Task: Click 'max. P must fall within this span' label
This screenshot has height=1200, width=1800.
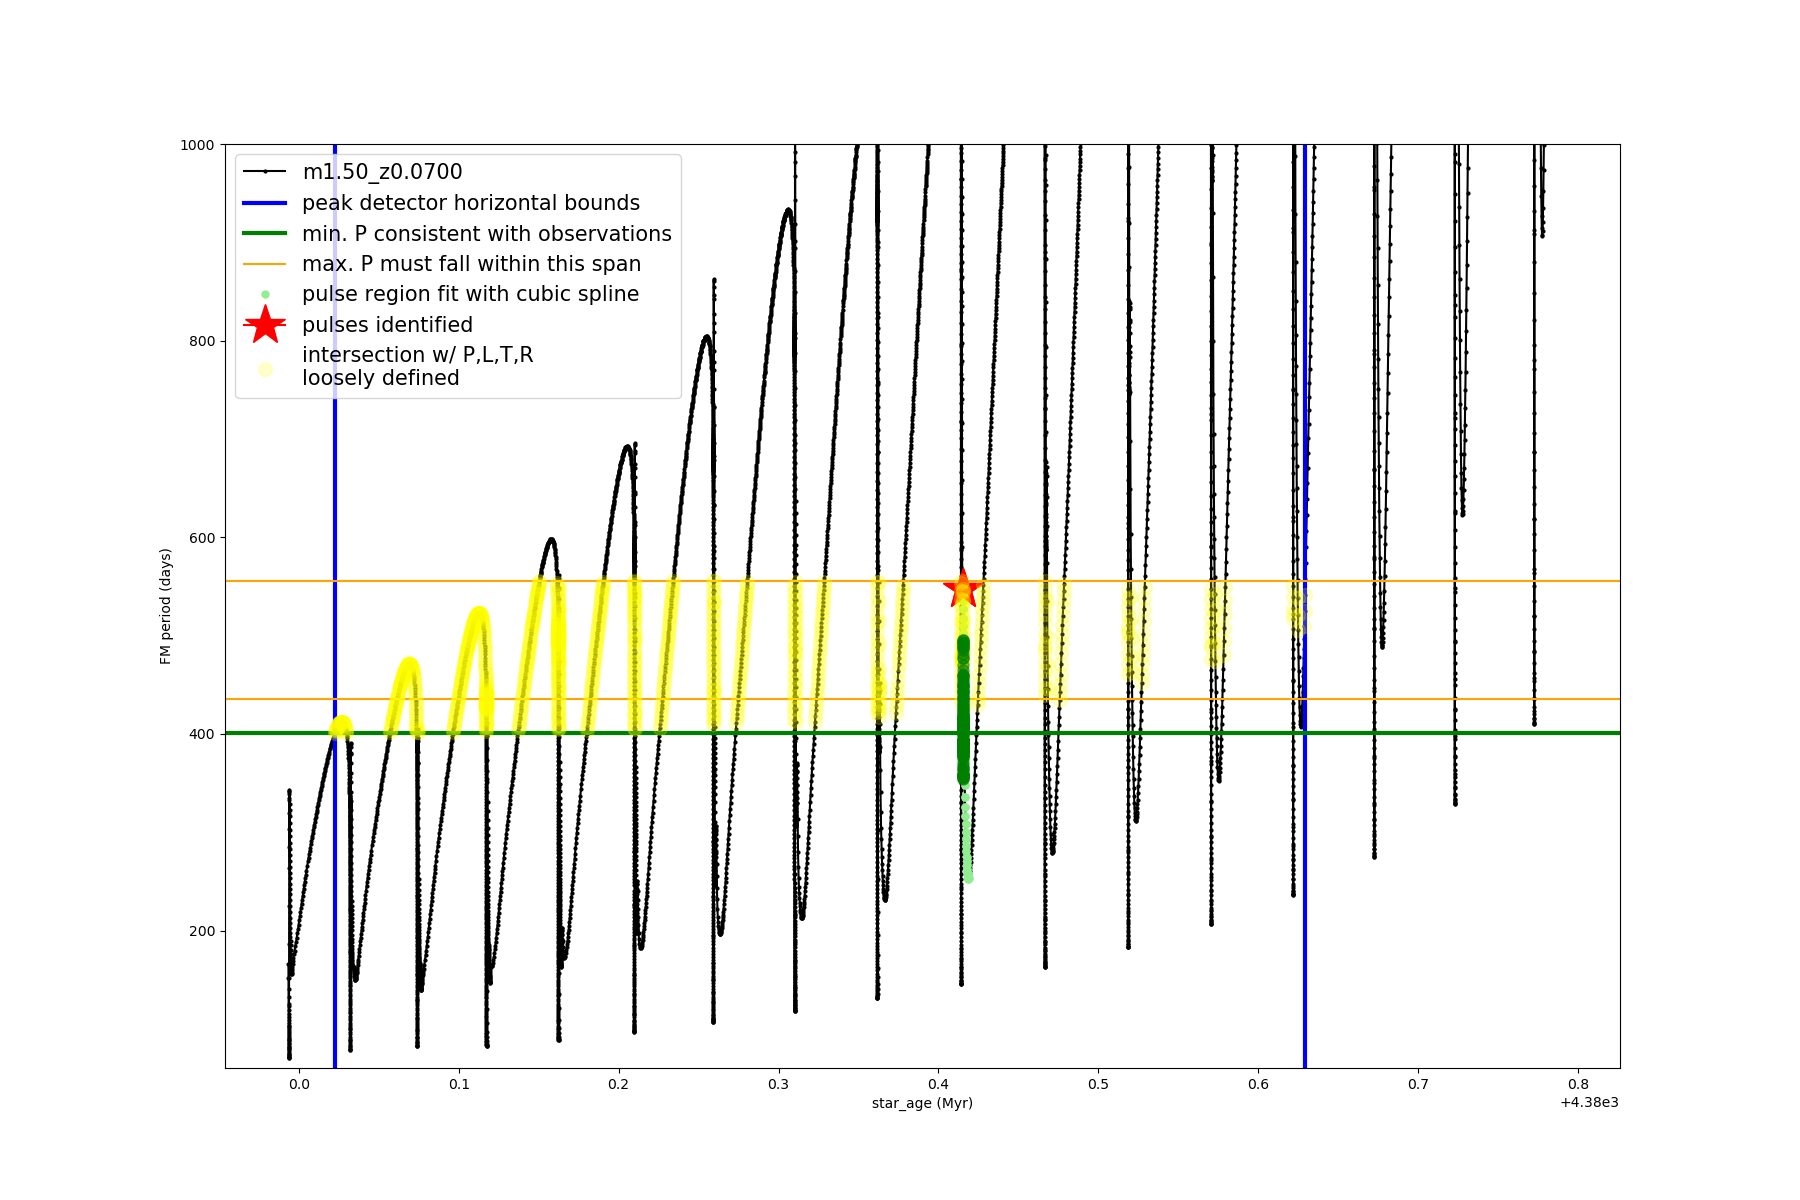Action: (x=472, y=264)
